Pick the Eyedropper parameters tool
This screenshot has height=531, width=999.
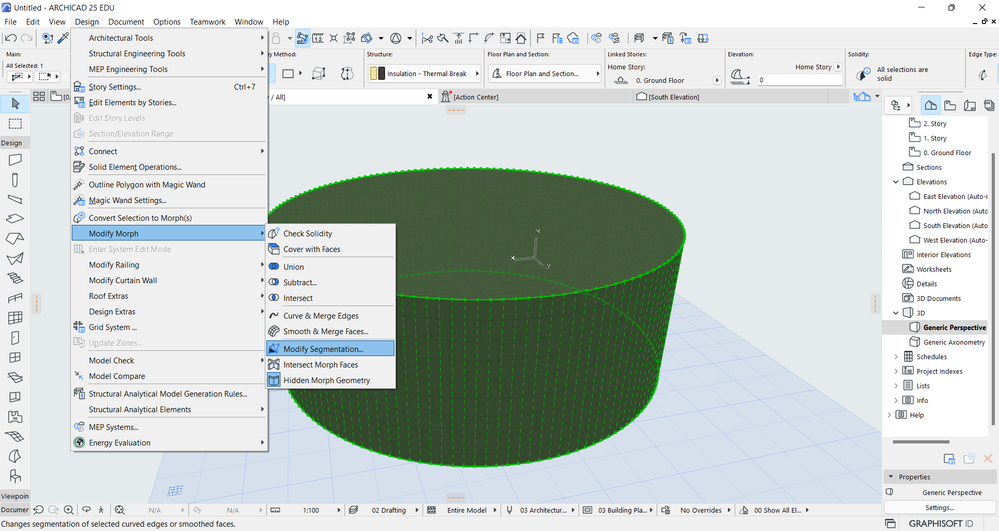click(63, 38)
